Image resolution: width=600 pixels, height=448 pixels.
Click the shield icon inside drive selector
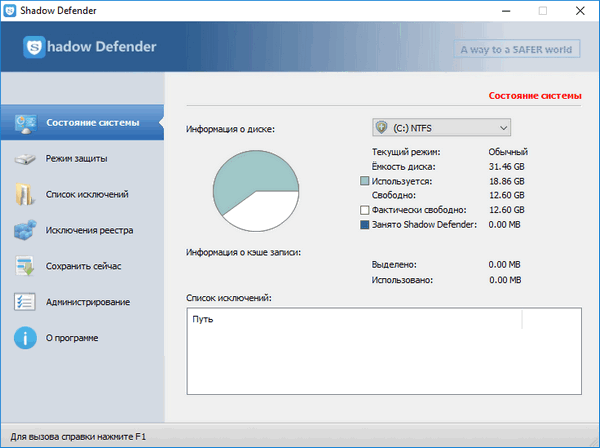tap(382, 127)
